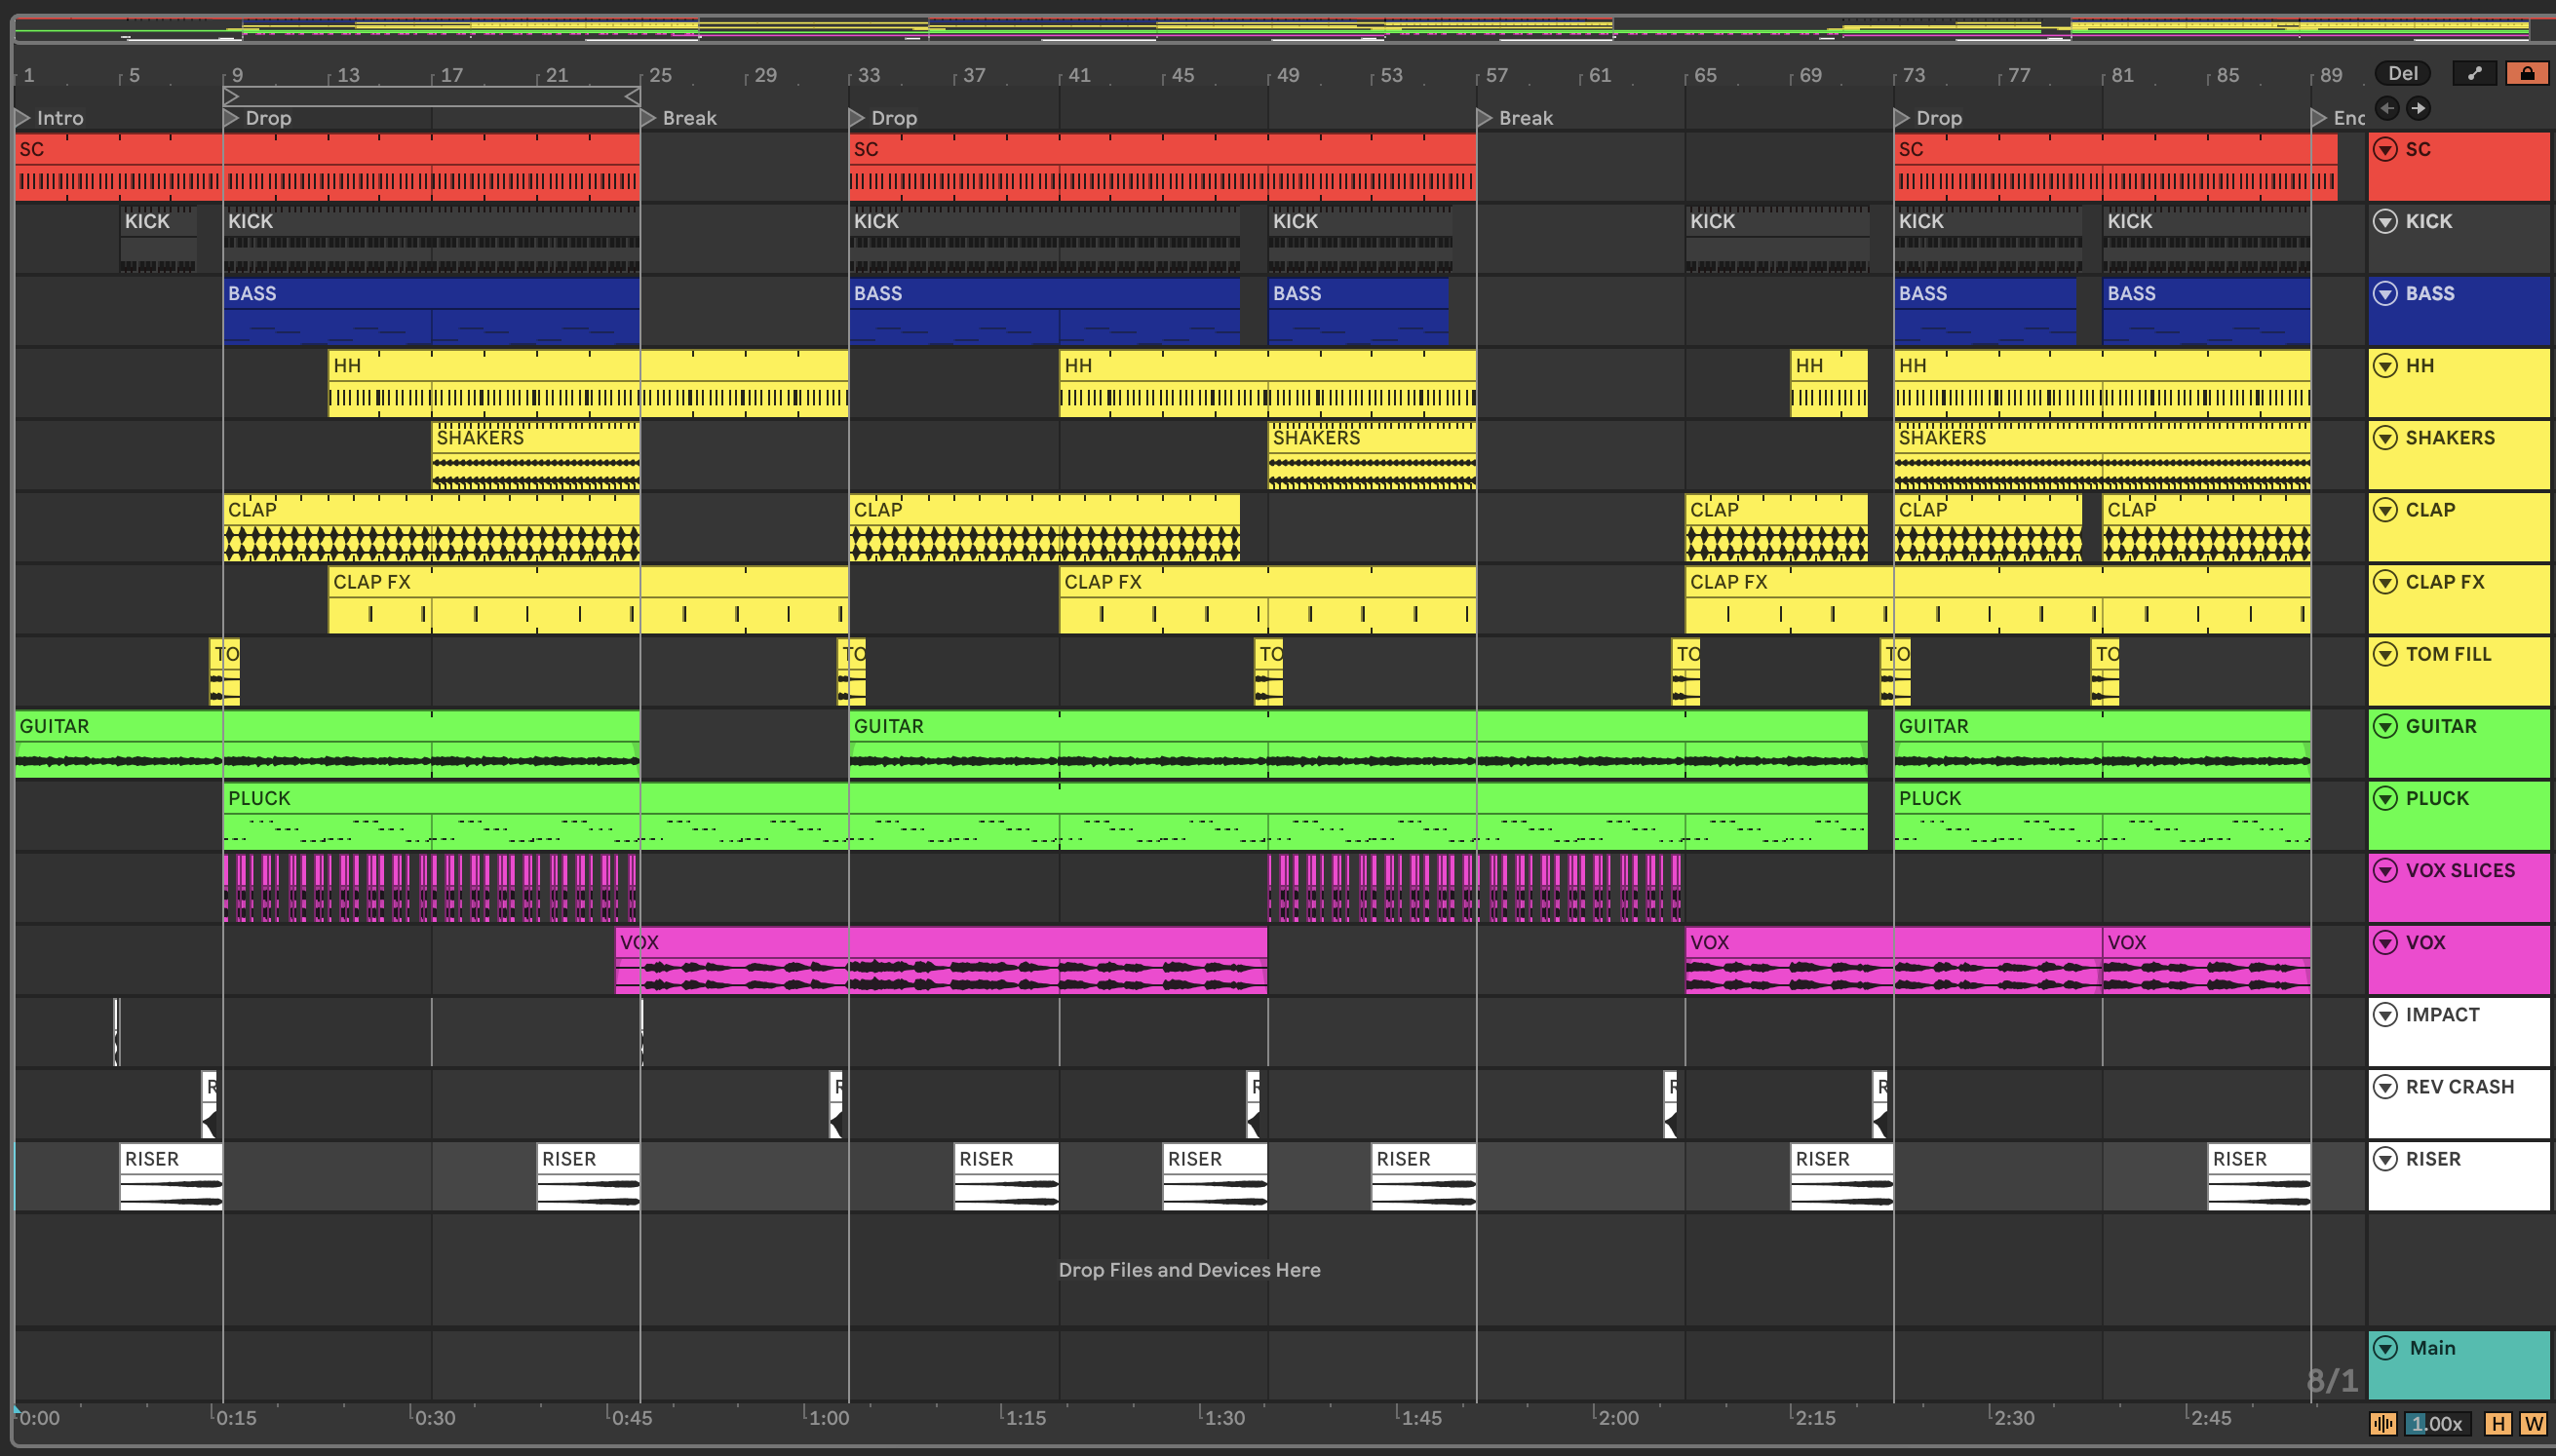Unfold the VOX SLICES track
The width and height of the screenshot is (2556, 1456).
2386,870
